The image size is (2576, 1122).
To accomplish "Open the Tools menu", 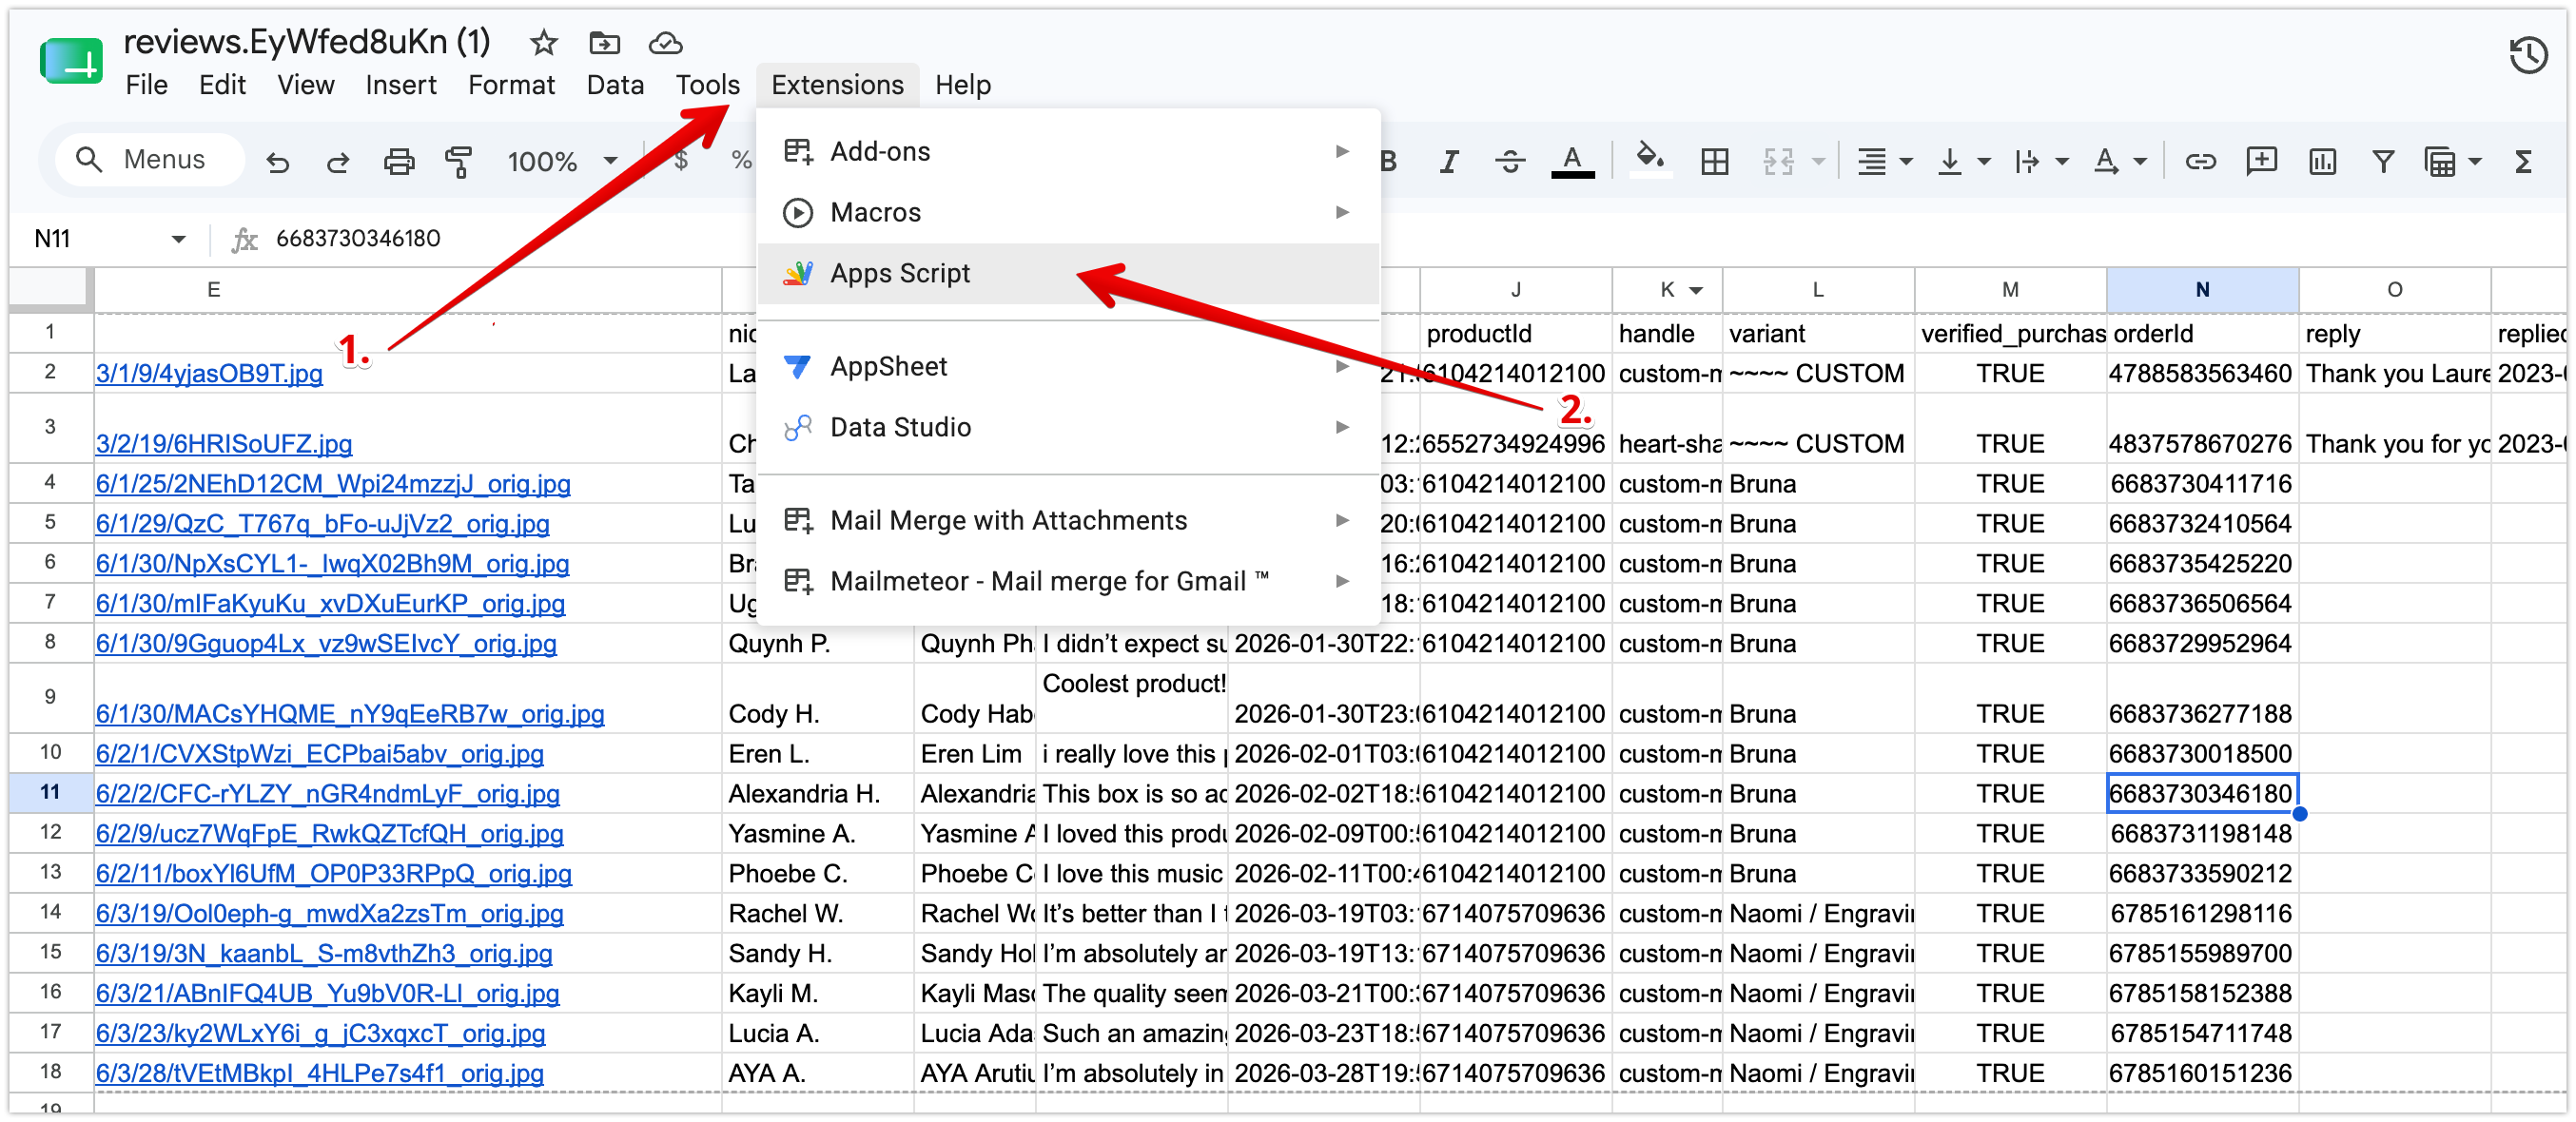I will 707,85.
